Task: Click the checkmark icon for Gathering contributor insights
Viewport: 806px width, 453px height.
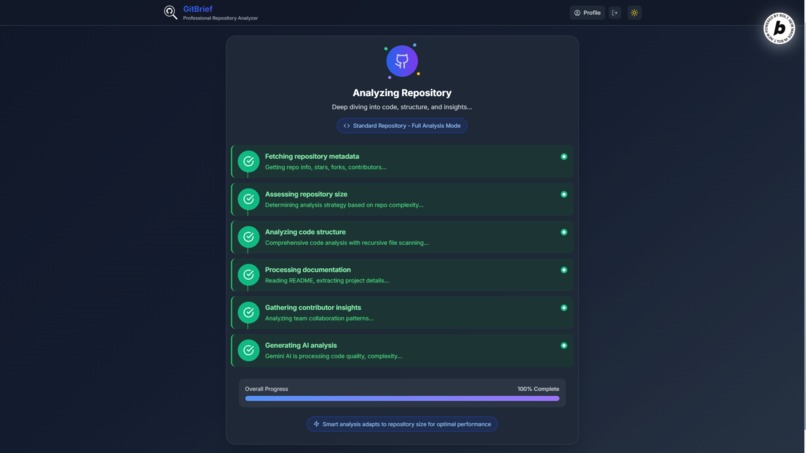Action: click(248, 313)
